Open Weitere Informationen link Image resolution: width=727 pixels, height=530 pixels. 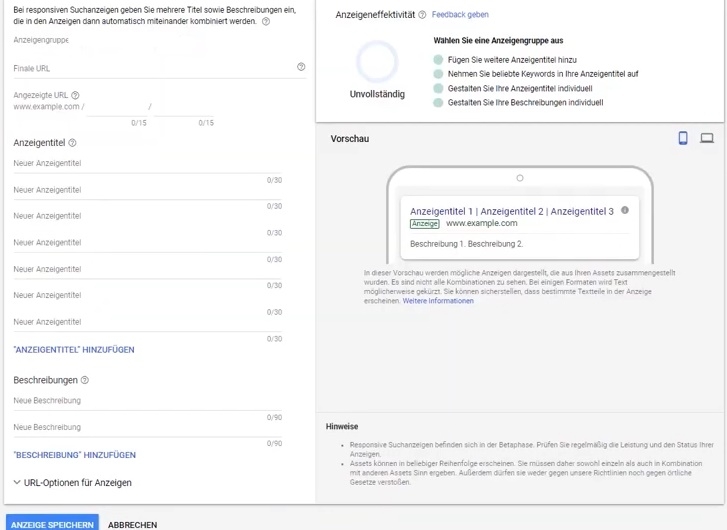[x=438, y=301]
